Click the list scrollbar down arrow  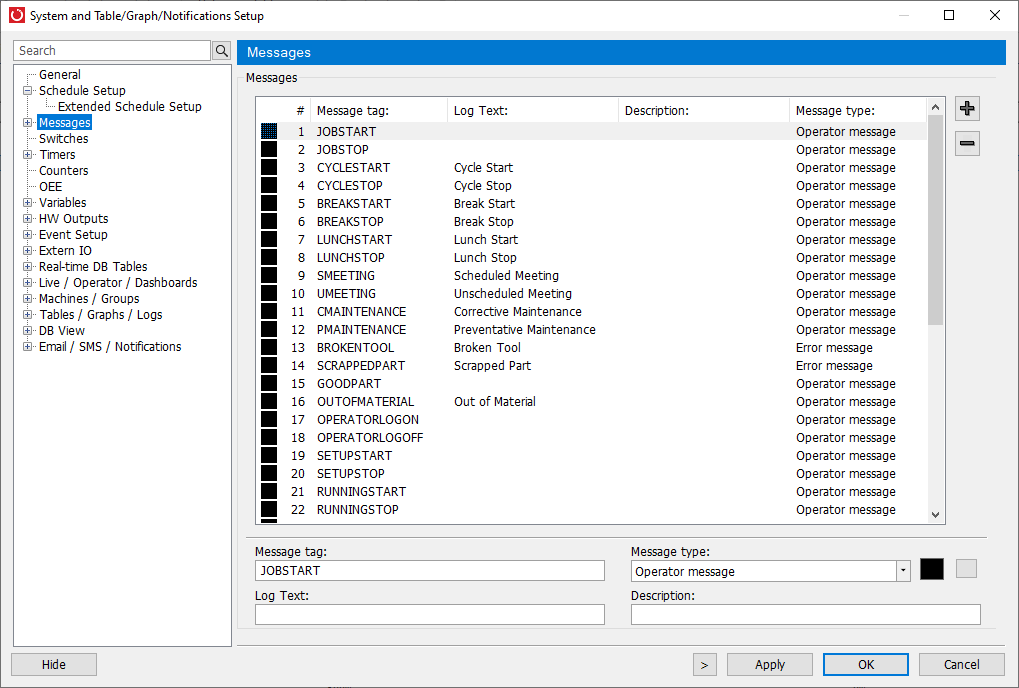(935, 515)
